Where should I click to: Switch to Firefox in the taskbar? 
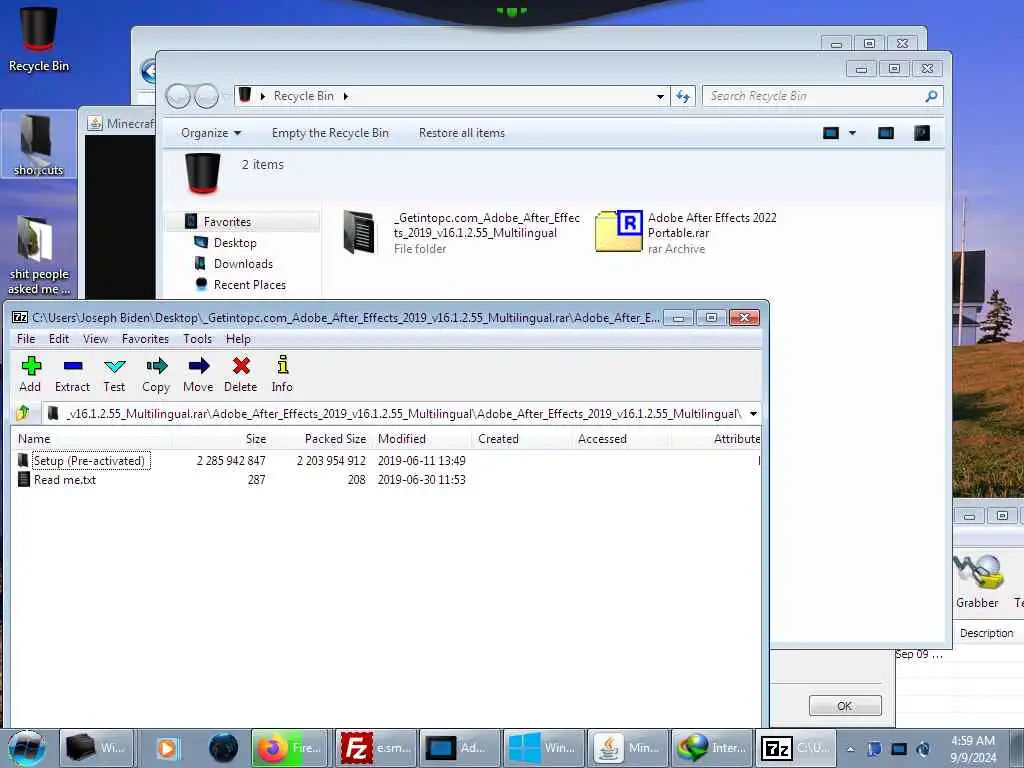point(289,748)
